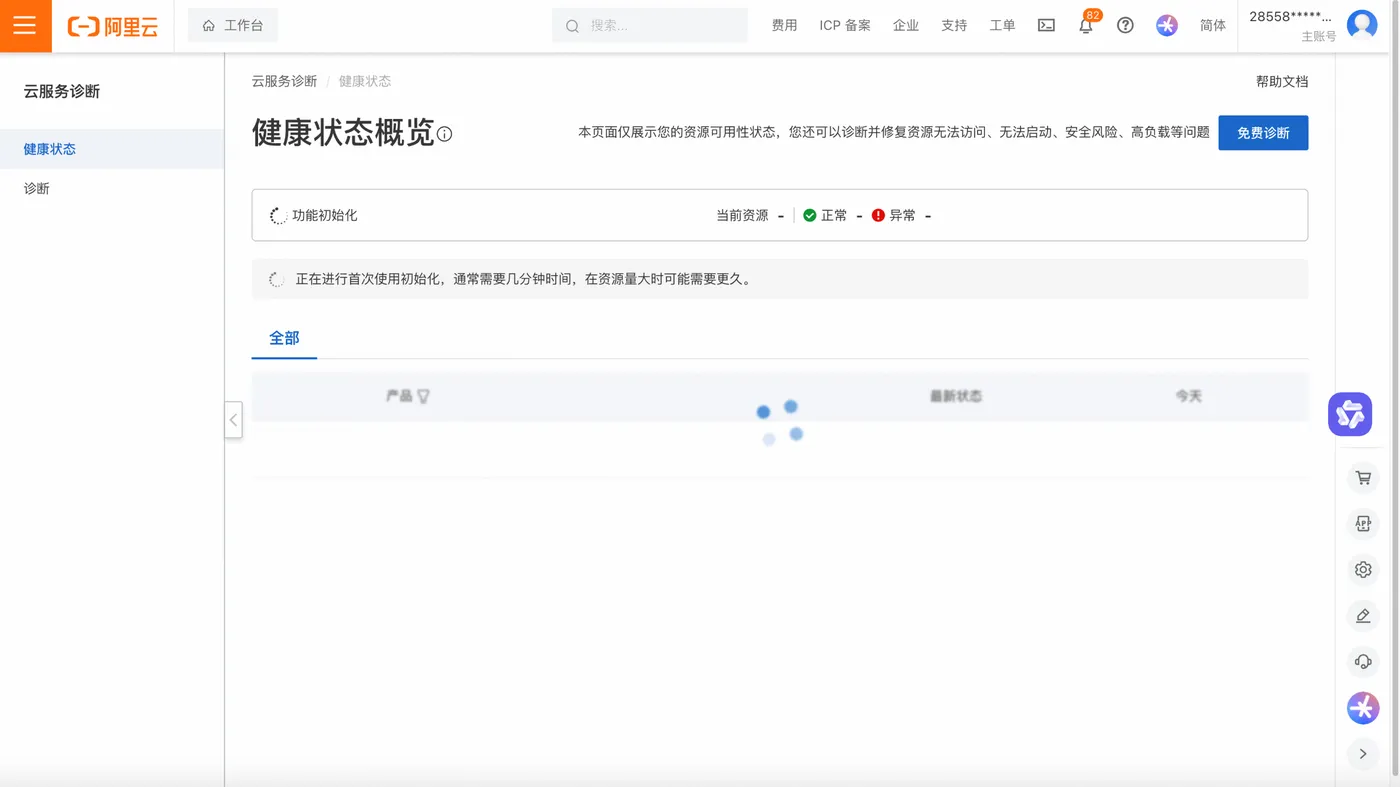This screenshot has height=787, width=1400.
Task: Open the API tool icon in right rail
Action: (1363, 523)
